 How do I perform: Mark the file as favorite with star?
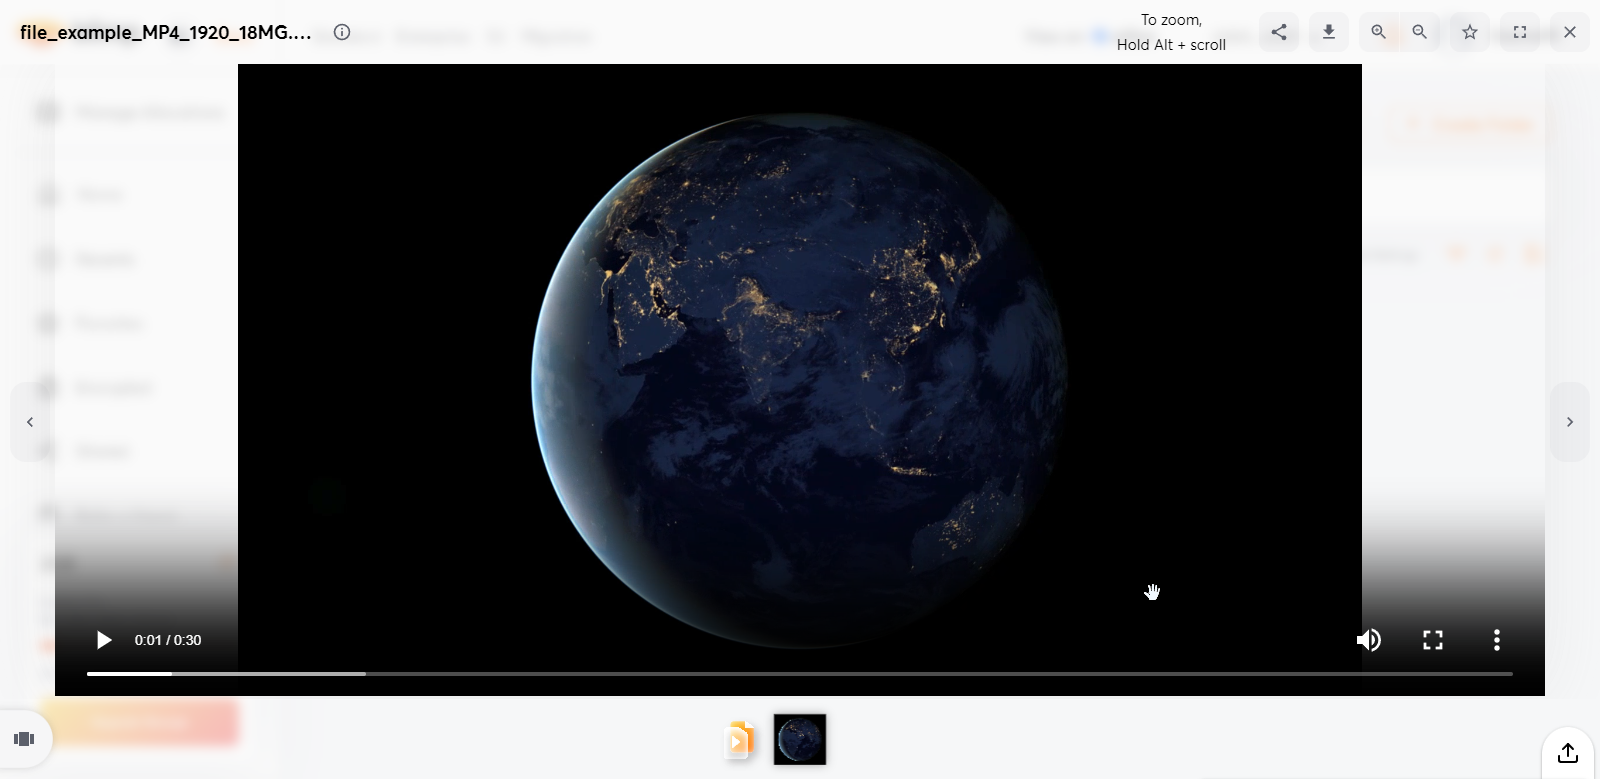[x=1470, y=32]
